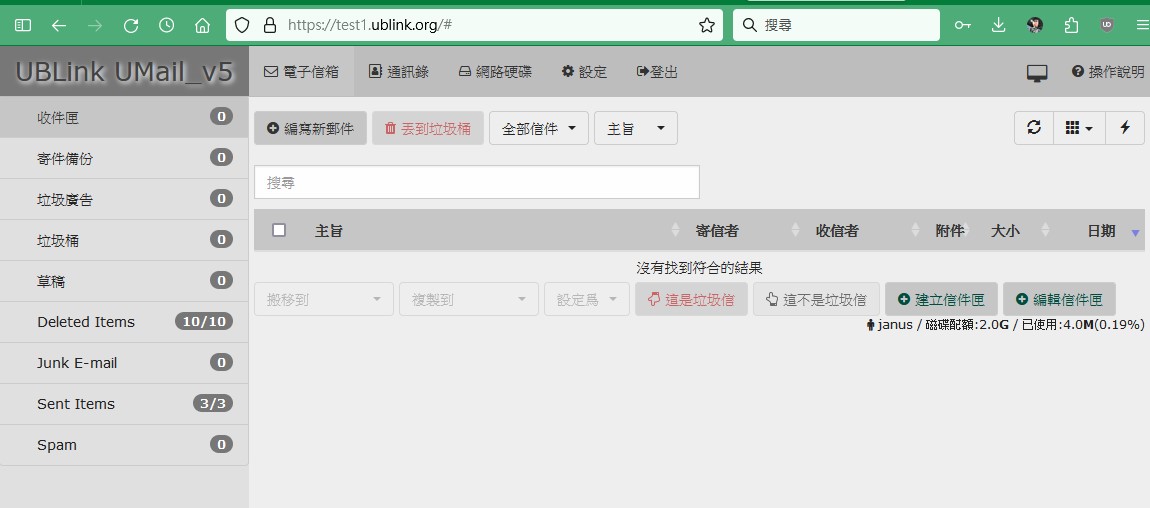Click the 編寫新郵件 compose button
The width and height of the screenshot is (1150, 508).
310,129
